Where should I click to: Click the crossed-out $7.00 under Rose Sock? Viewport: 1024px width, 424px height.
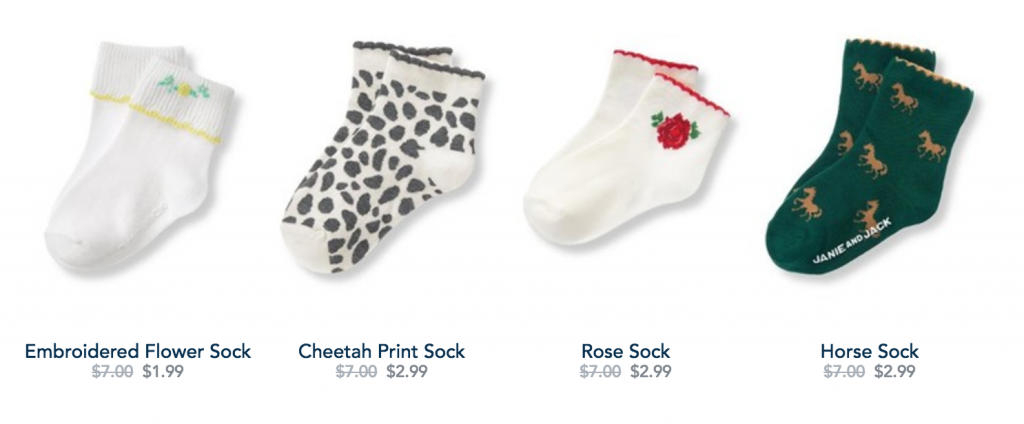point(600,372)
